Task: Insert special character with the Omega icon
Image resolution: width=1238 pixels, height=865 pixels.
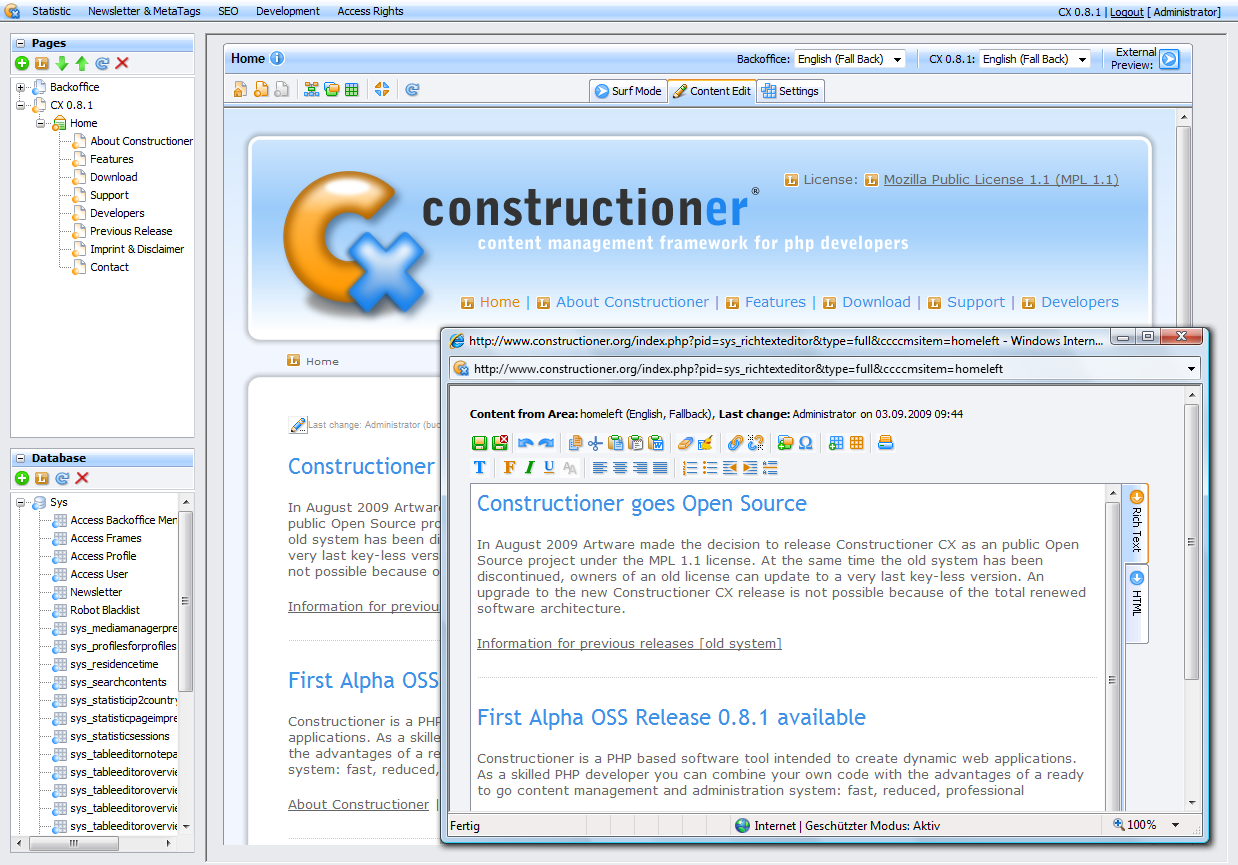Action: (805, 443)
